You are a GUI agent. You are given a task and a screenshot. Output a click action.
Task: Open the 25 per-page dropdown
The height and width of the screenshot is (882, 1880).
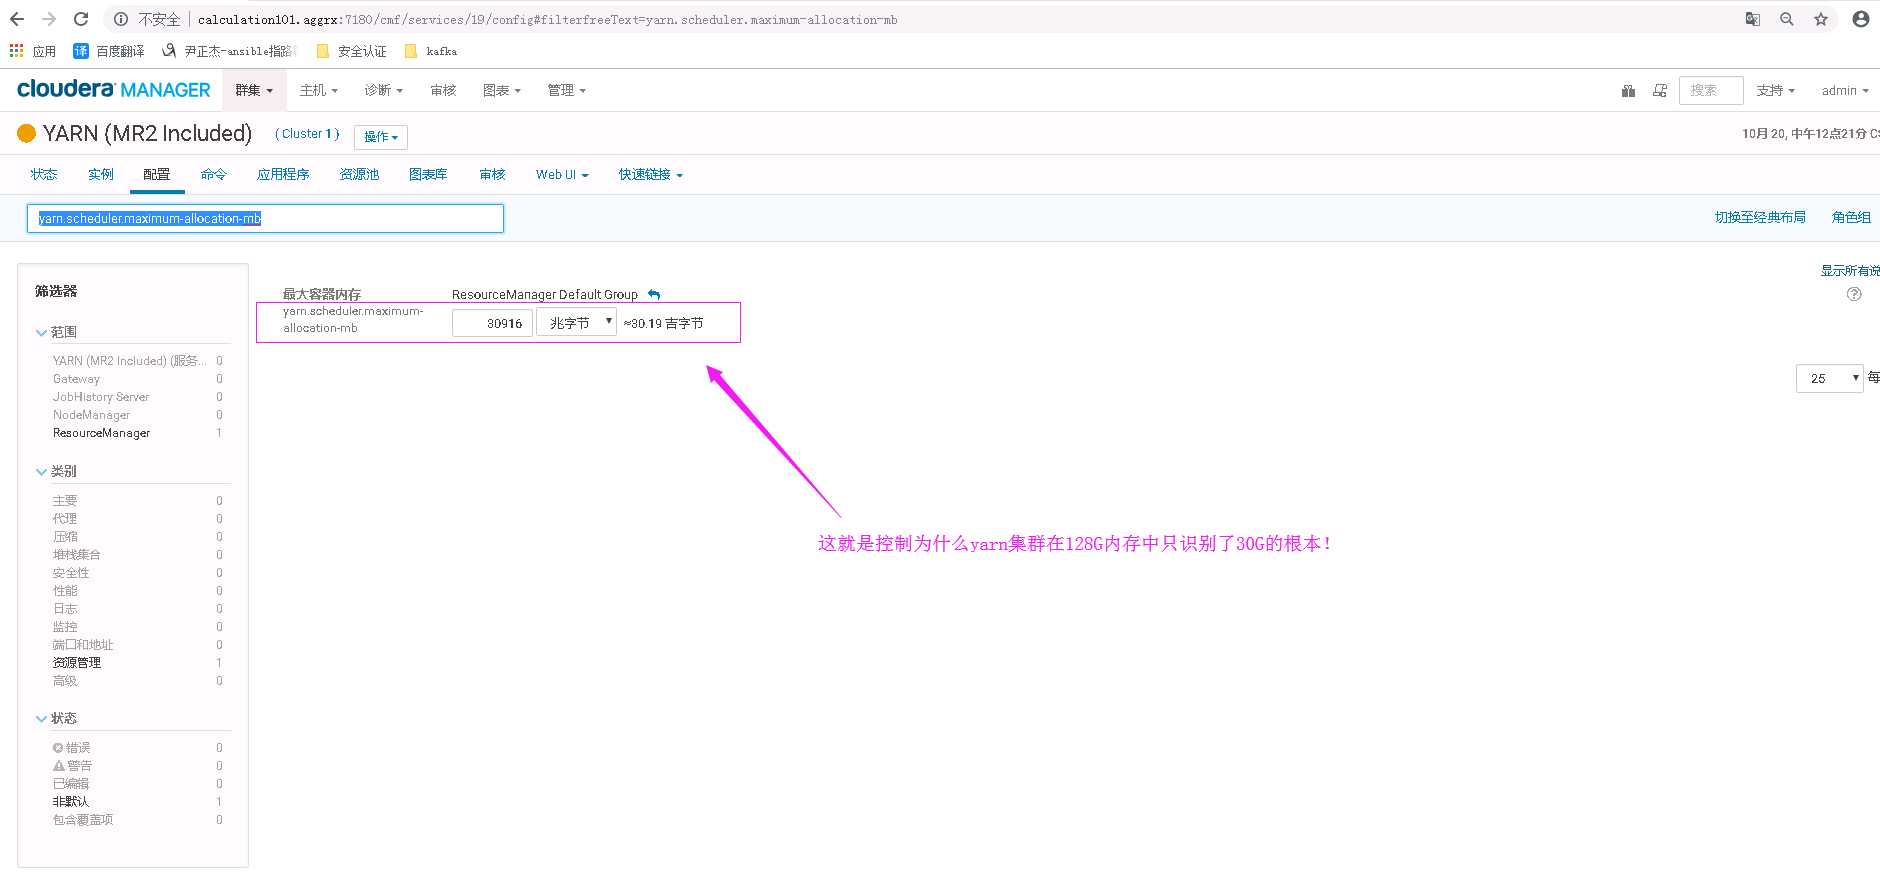pyautogui.click(x=1830, y=378)
